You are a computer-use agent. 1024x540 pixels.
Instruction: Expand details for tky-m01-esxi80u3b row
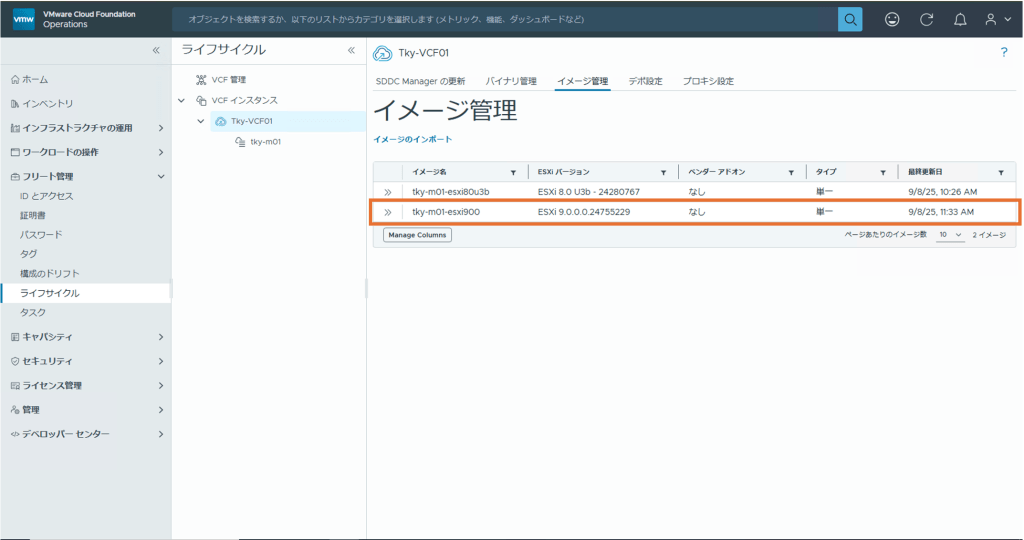coord(388,192)
